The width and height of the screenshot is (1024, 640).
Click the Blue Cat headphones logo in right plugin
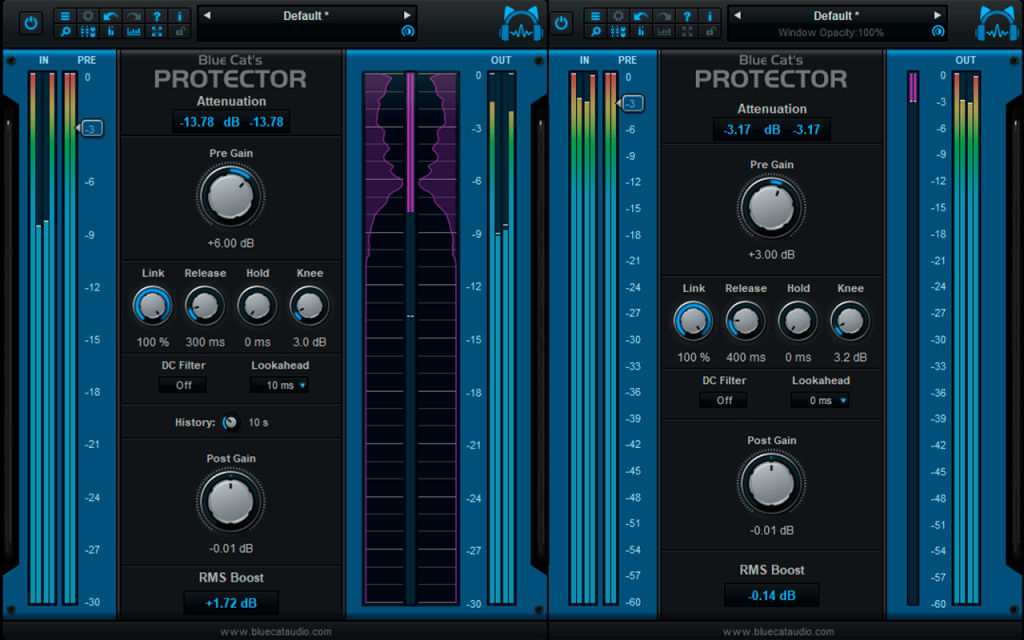point(997,24)
